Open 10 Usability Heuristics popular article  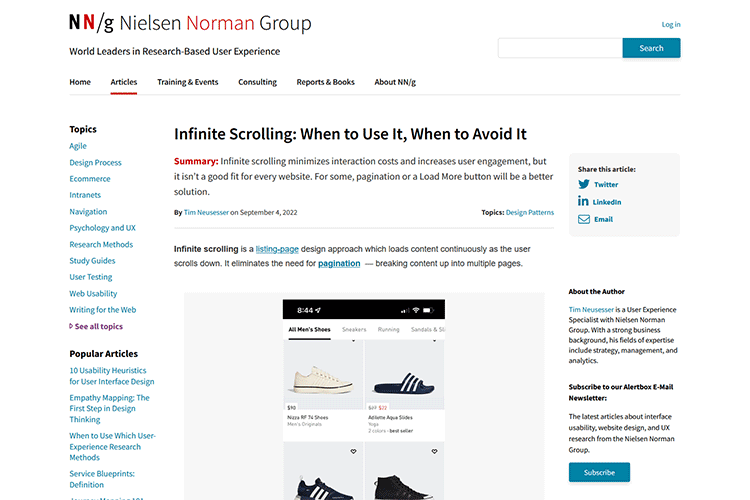[111, 375]
